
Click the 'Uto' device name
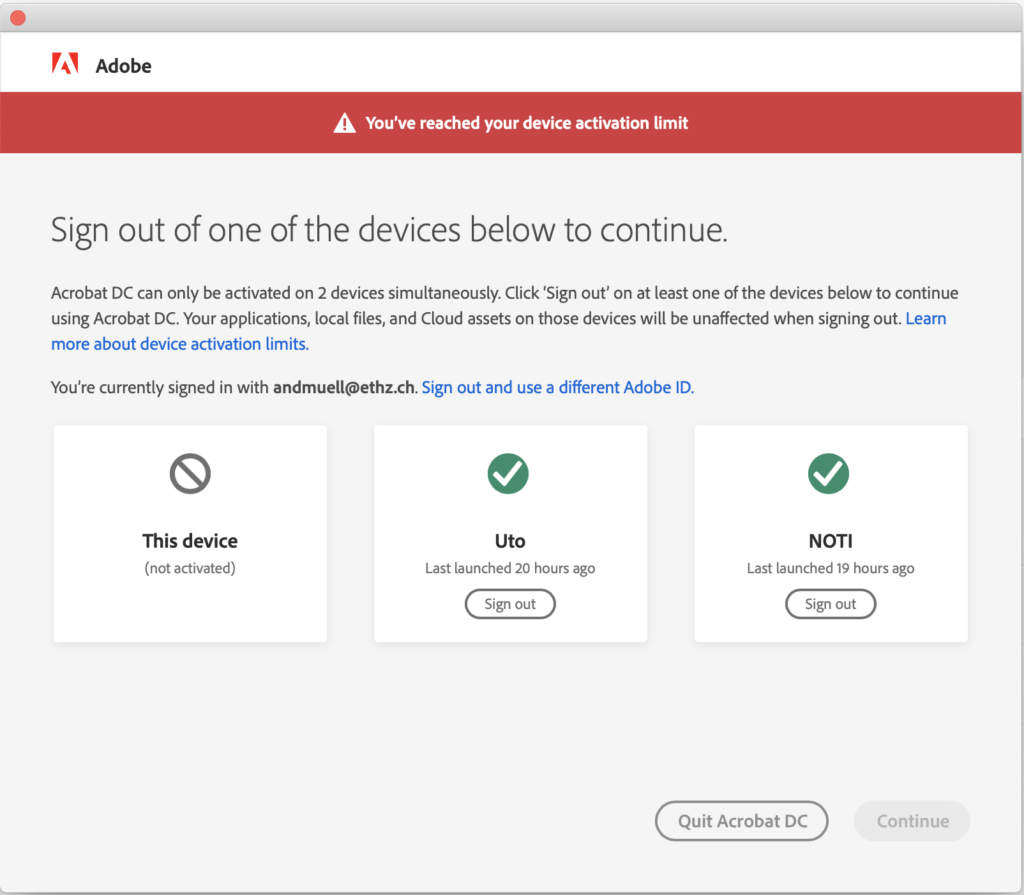[x=510, y=541]
